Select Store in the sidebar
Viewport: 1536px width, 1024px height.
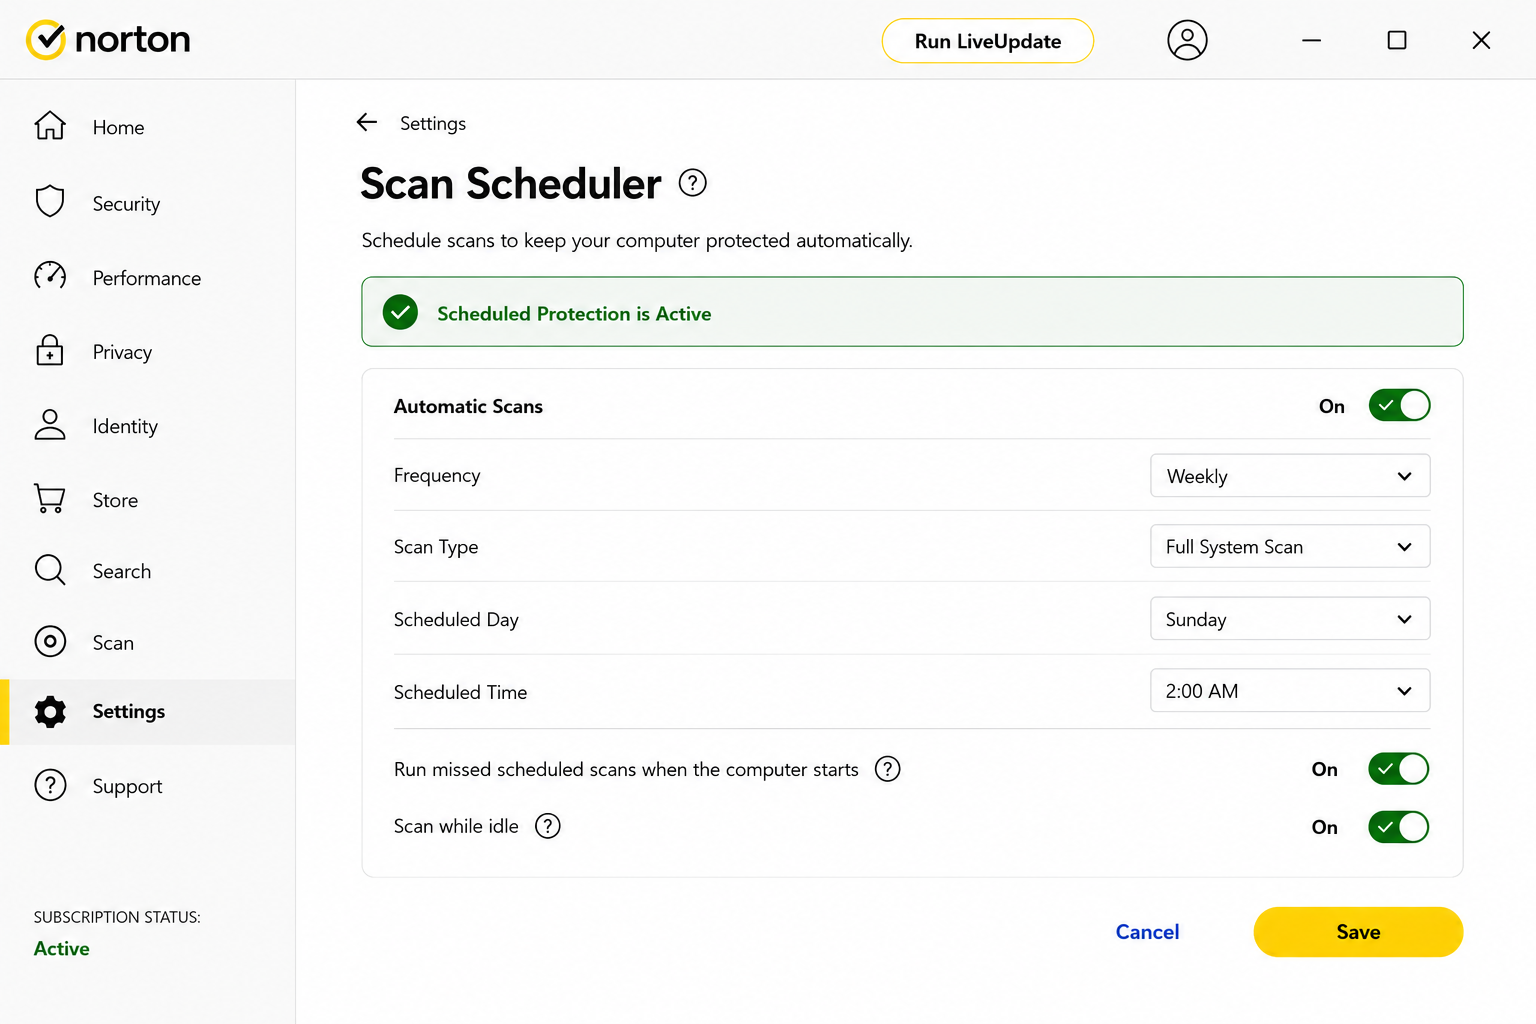point(115,500)
